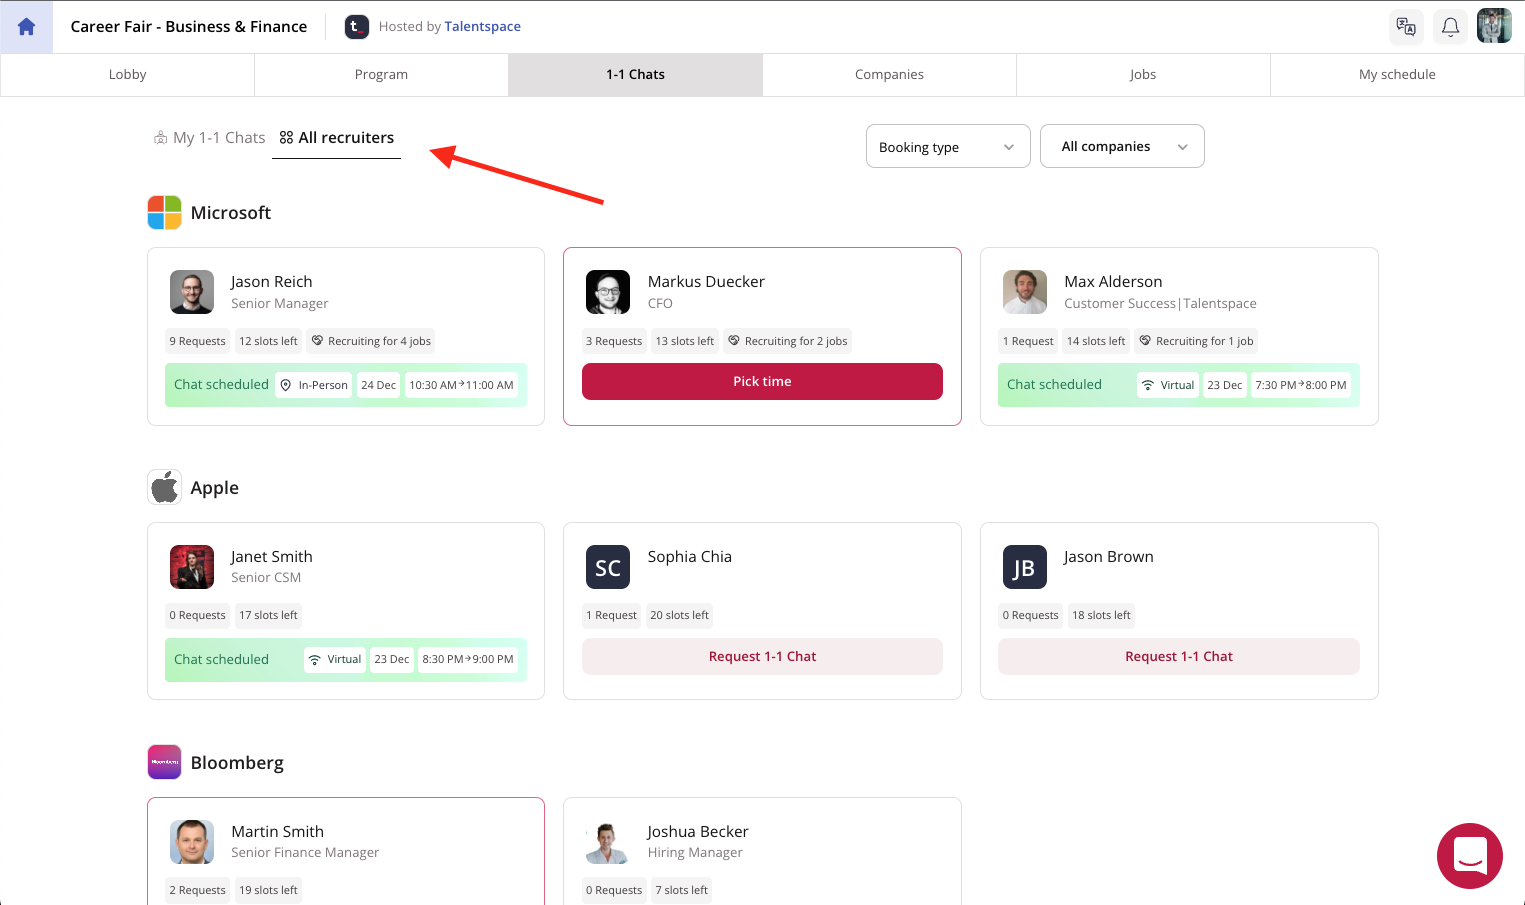Open Max Alderson's Chat scheduled bar

[x=1179, y=385]
